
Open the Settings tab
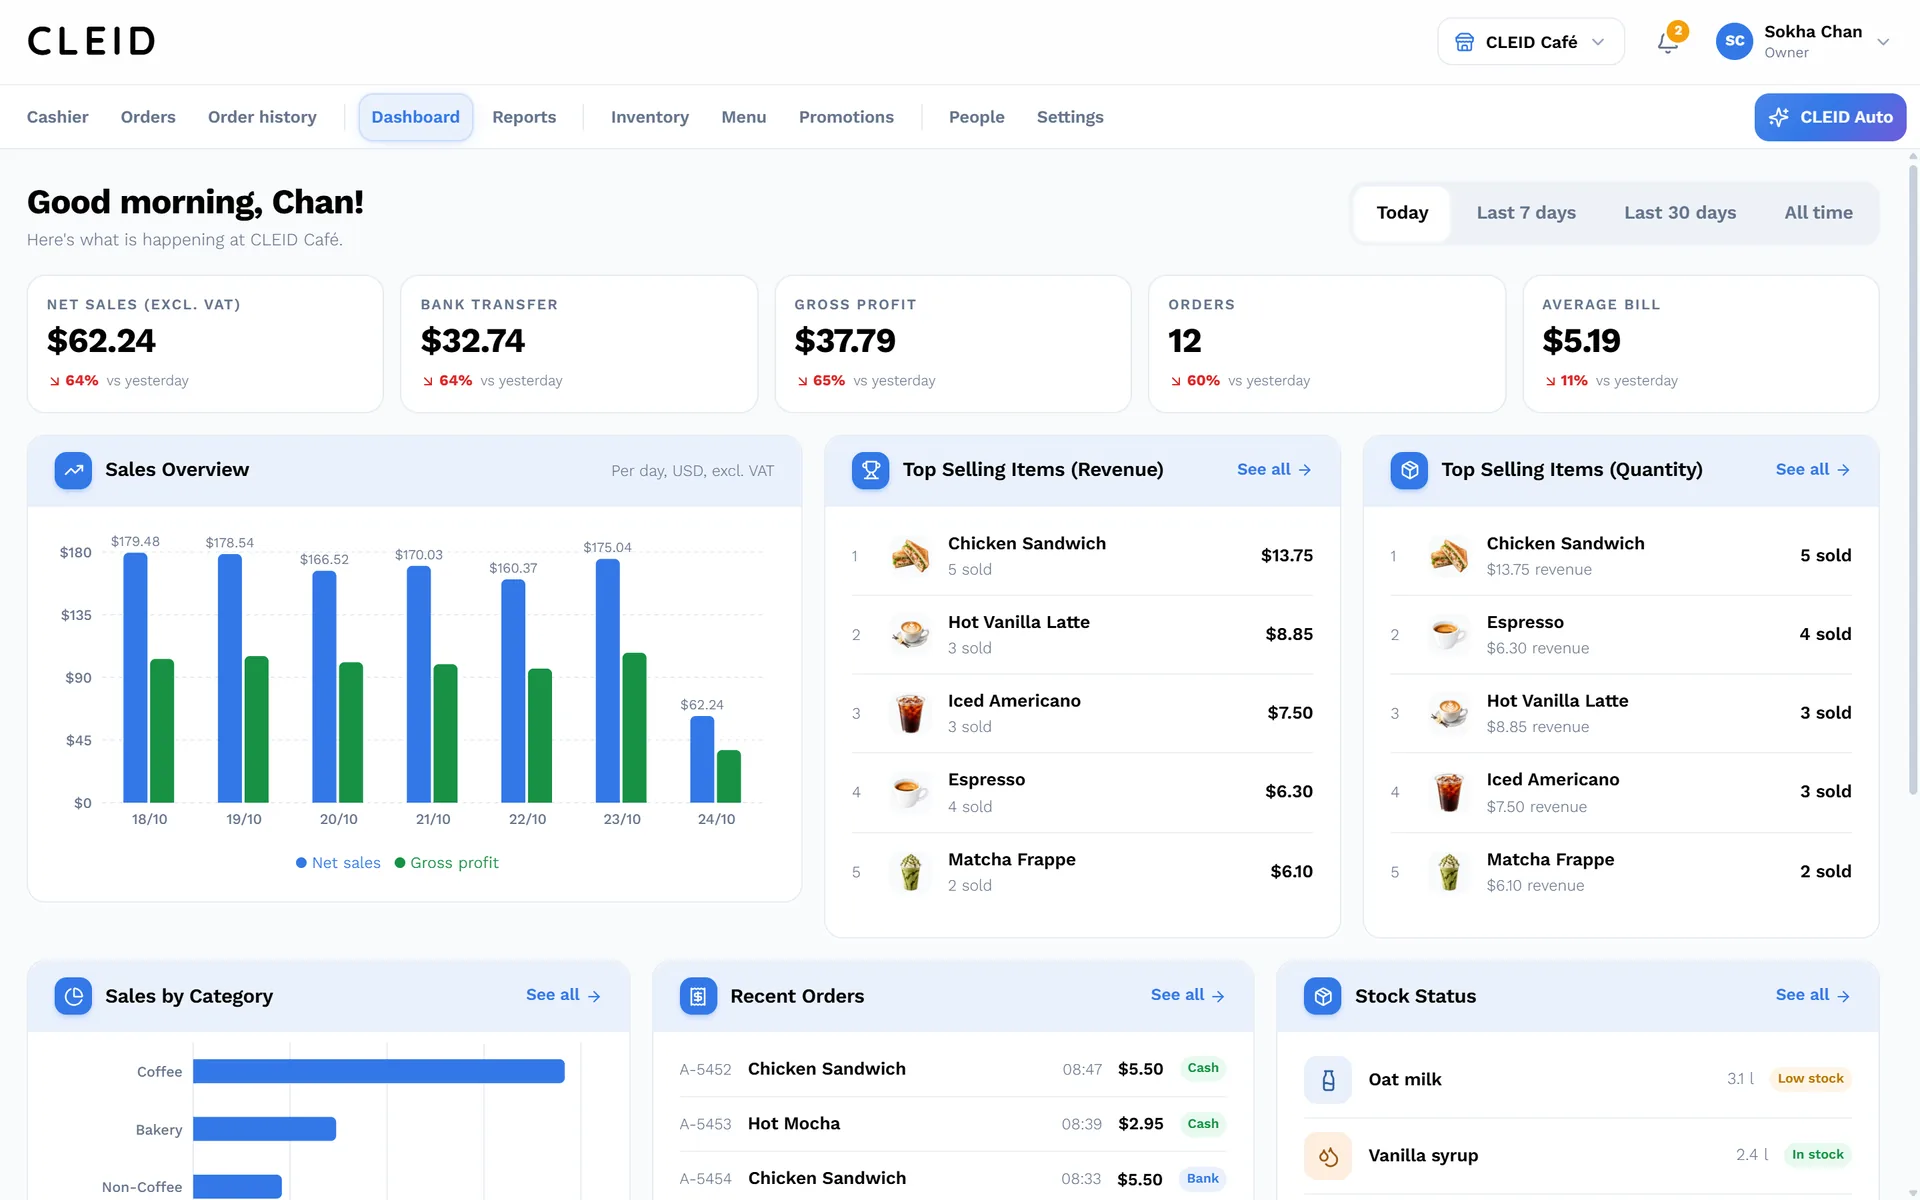point(1070,117)
